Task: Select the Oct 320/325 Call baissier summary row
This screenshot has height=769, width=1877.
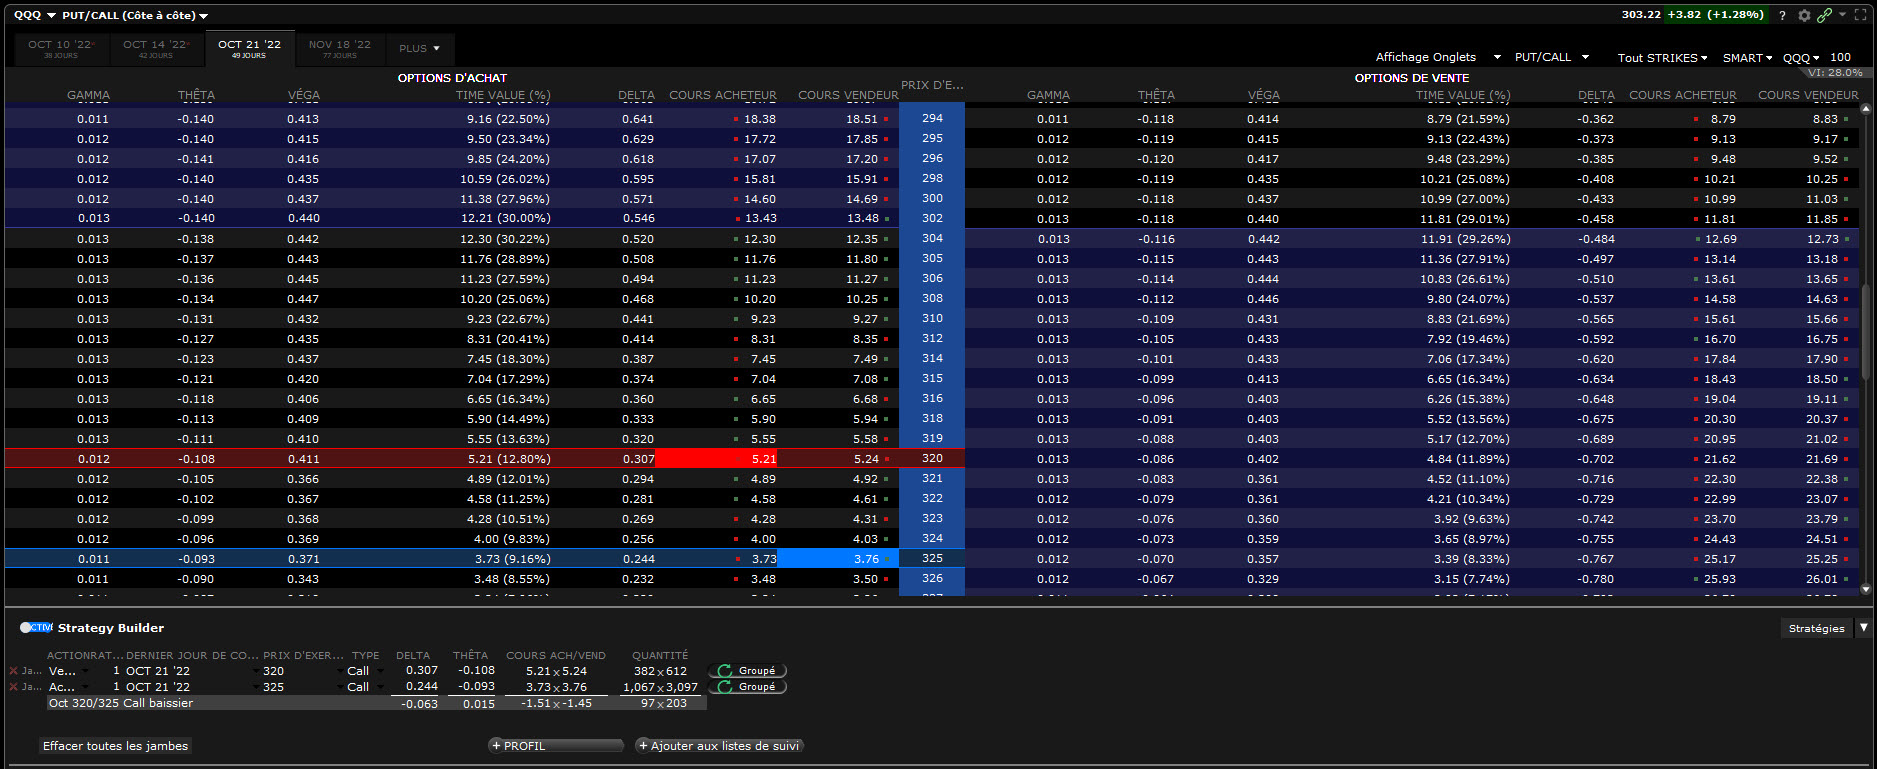Action: [x=376, y=703]
